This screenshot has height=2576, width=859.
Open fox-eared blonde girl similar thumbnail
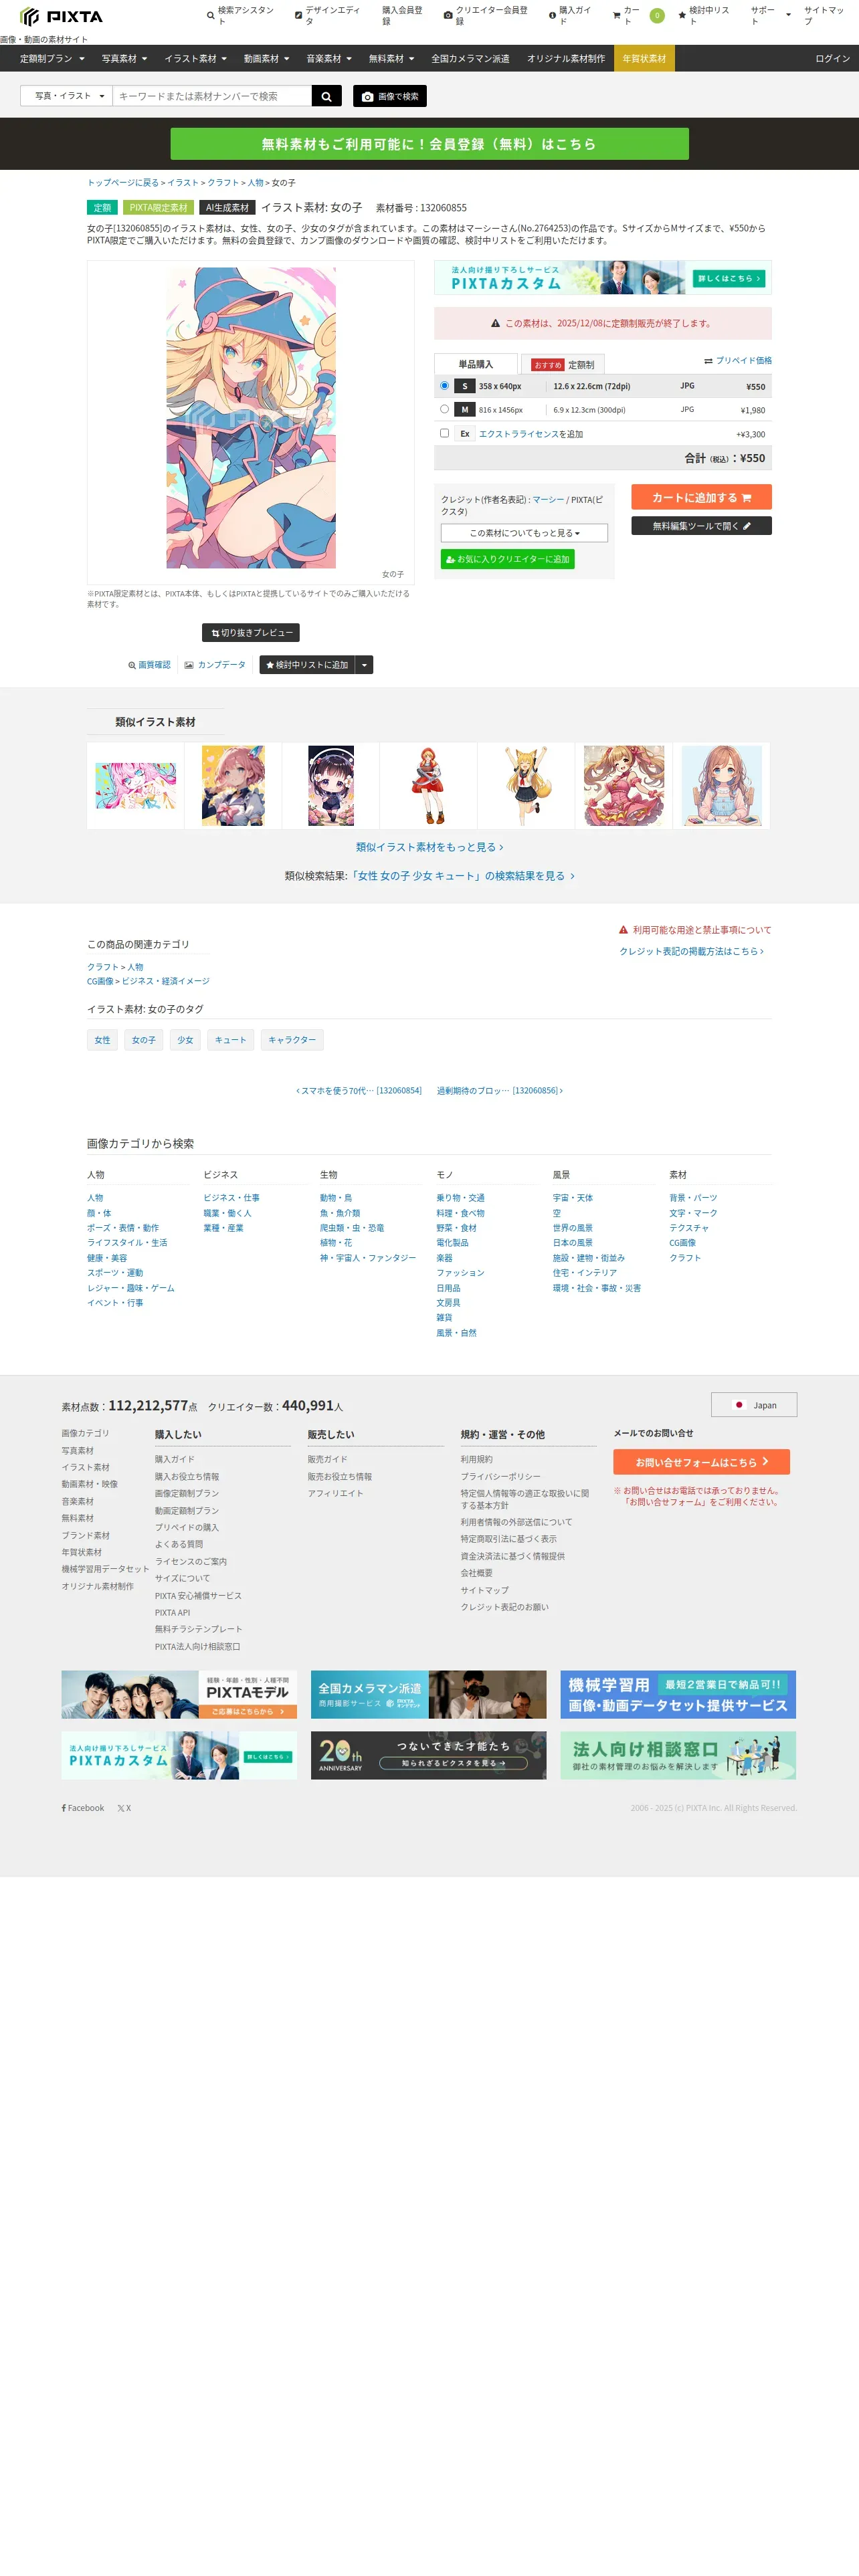525,785
